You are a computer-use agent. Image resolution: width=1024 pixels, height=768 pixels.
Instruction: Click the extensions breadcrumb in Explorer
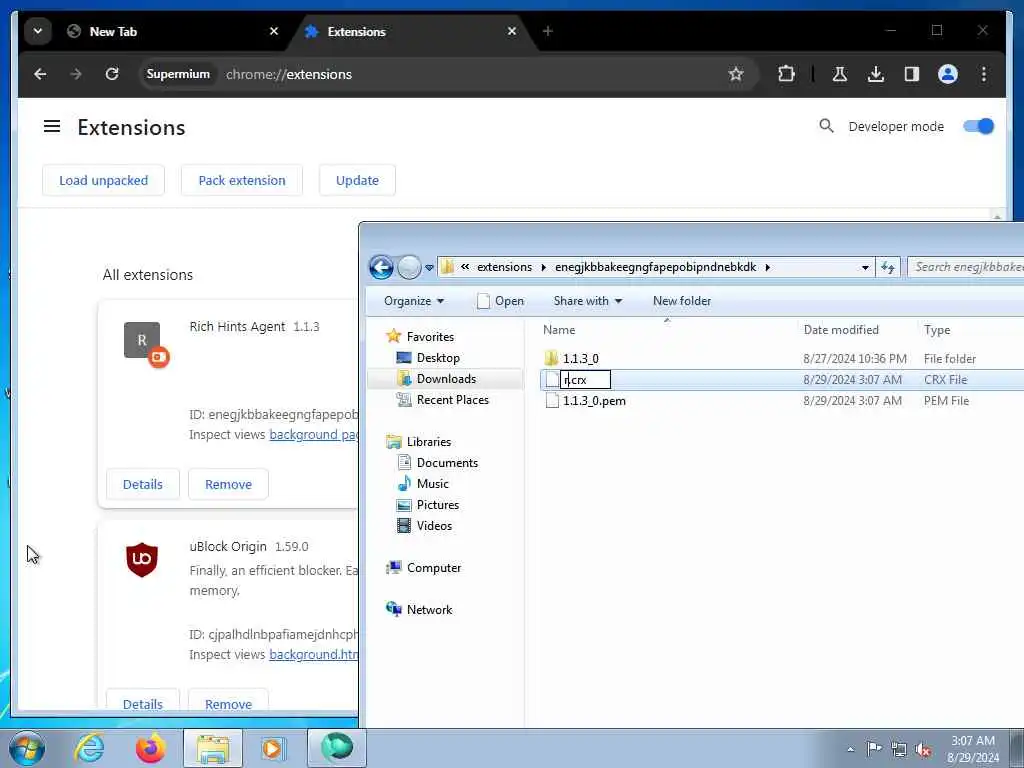(x=504, y=267)
